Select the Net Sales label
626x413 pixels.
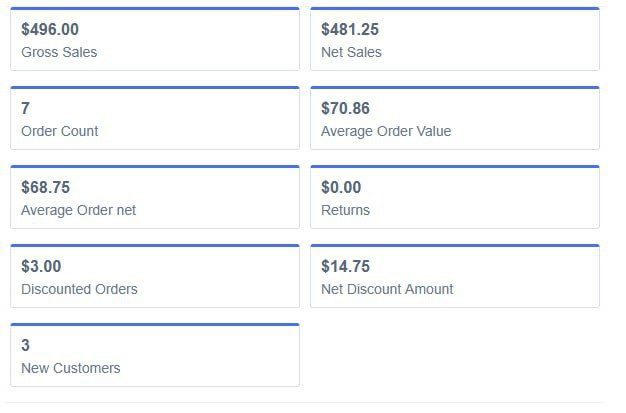(x=351, y=52)
